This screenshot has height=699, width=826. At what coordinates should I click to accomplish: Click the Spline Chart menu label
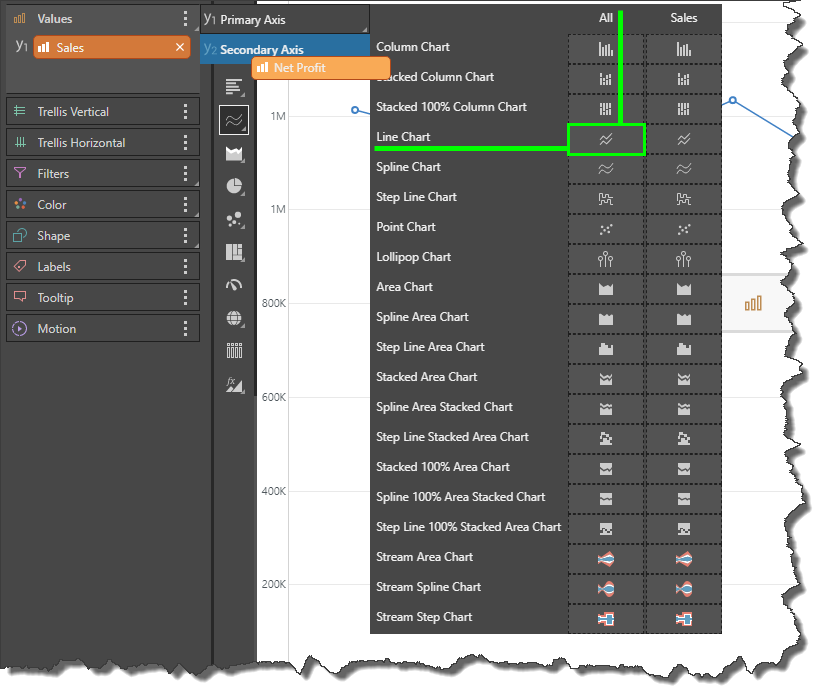click(x=408, y=167)
